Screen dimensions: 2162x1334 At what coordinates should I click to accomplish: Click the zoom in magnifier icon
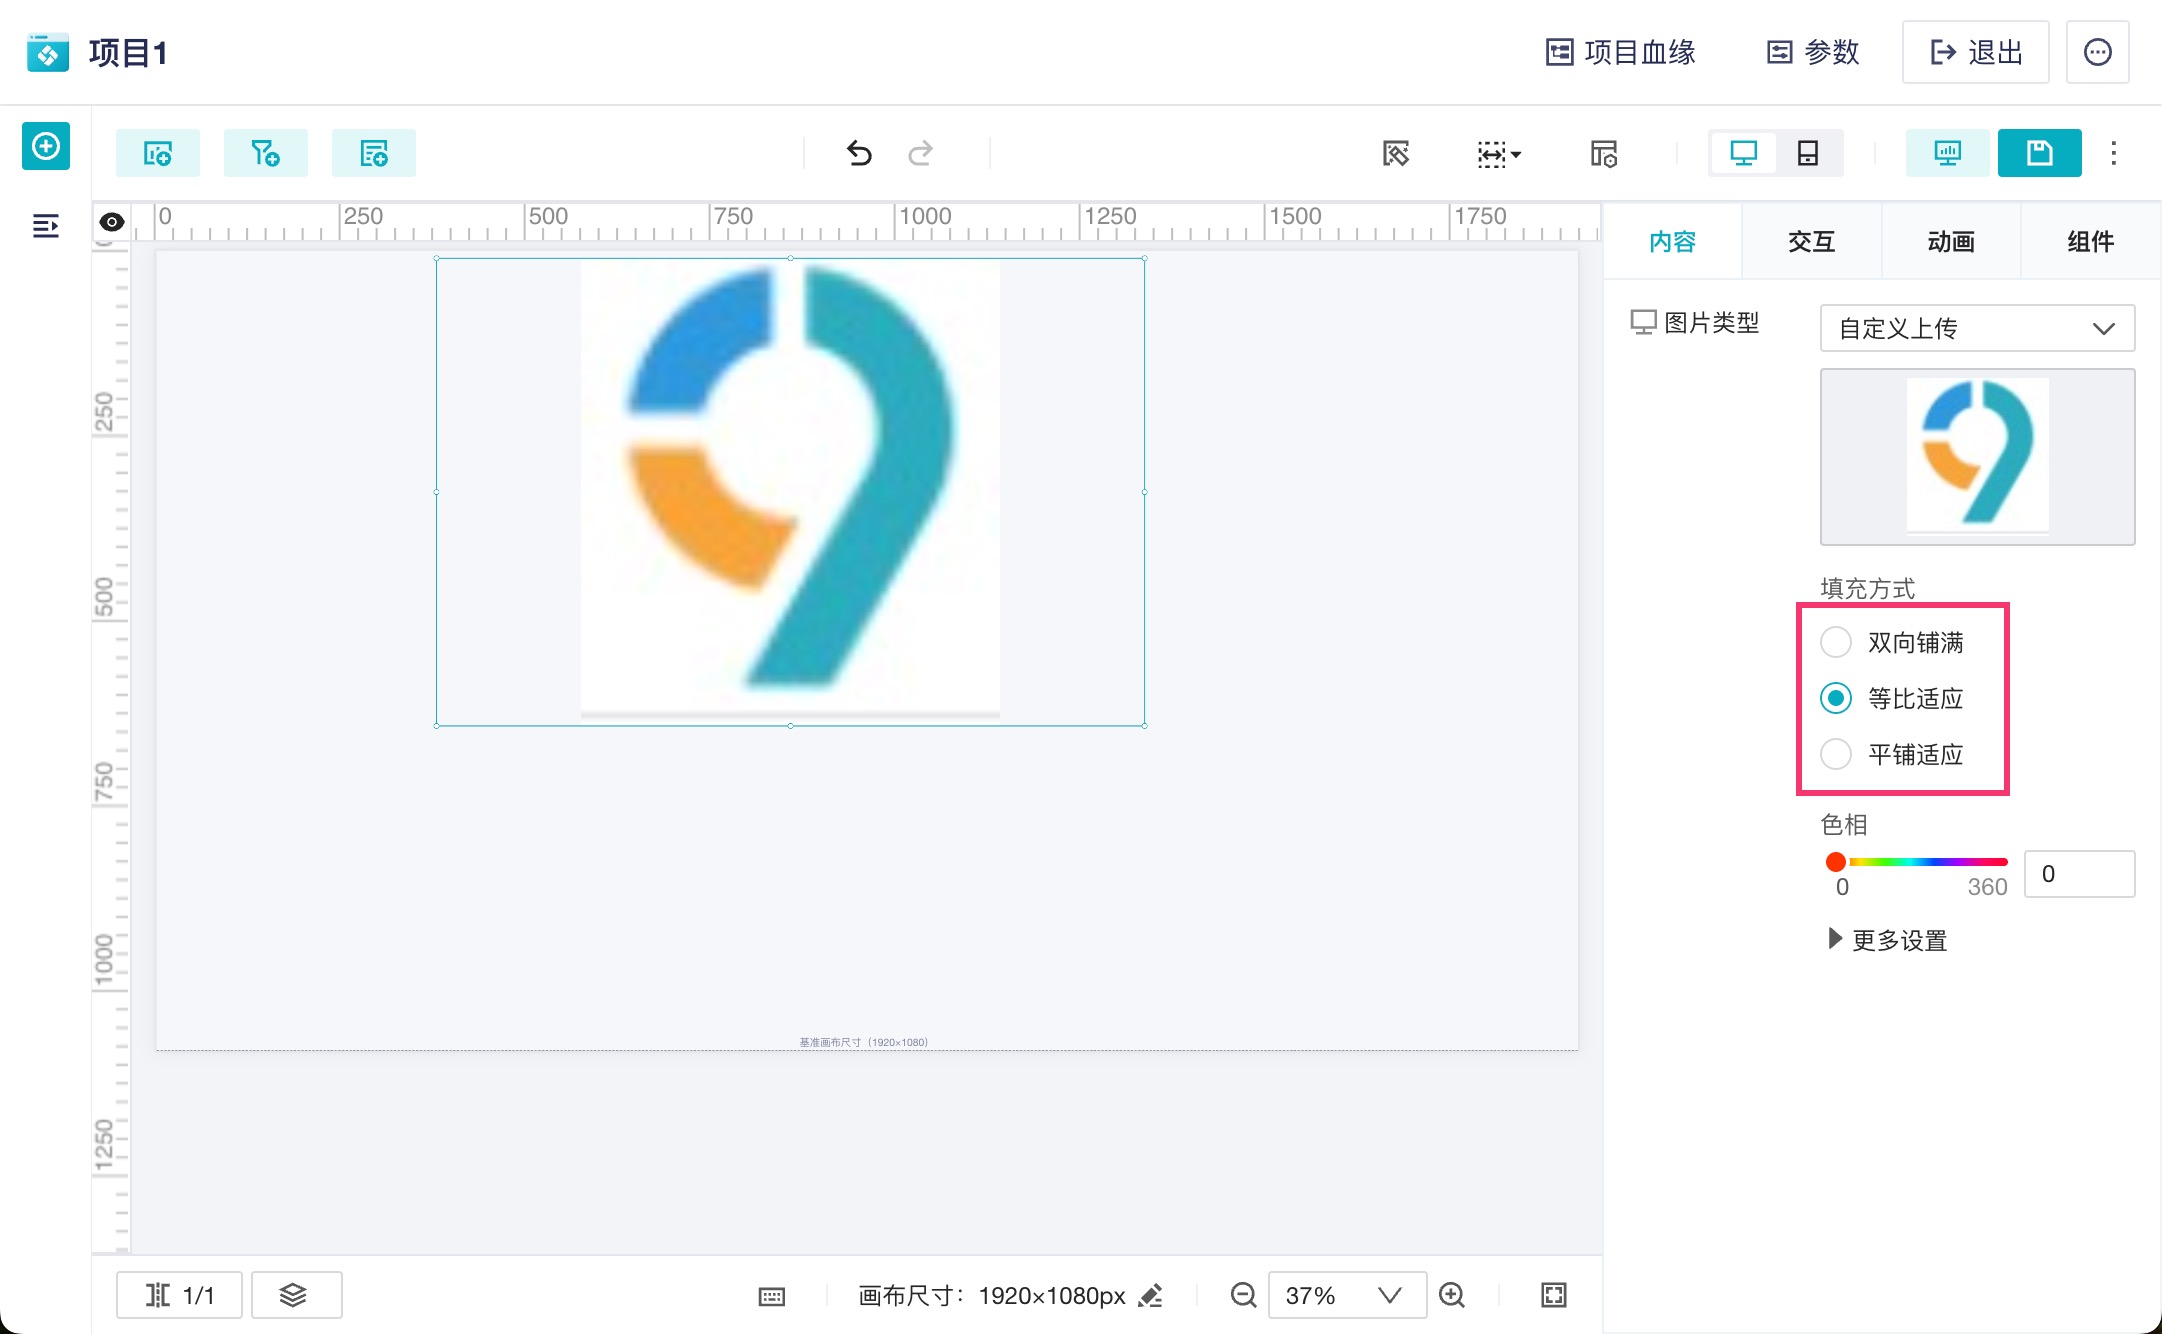[x=1452, y=1295]
